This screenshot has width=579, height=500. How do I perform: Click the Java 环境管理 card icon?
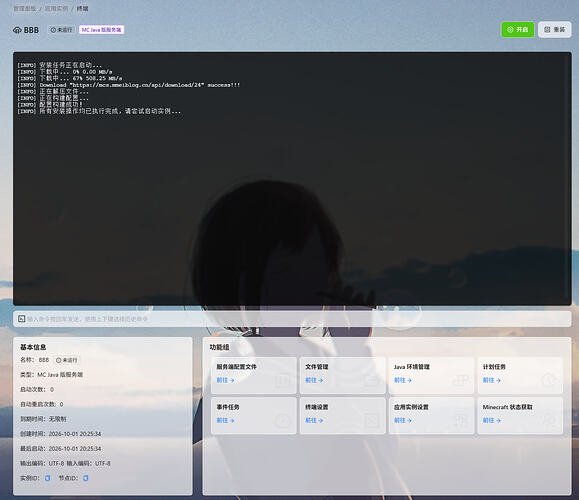(460, 380)
